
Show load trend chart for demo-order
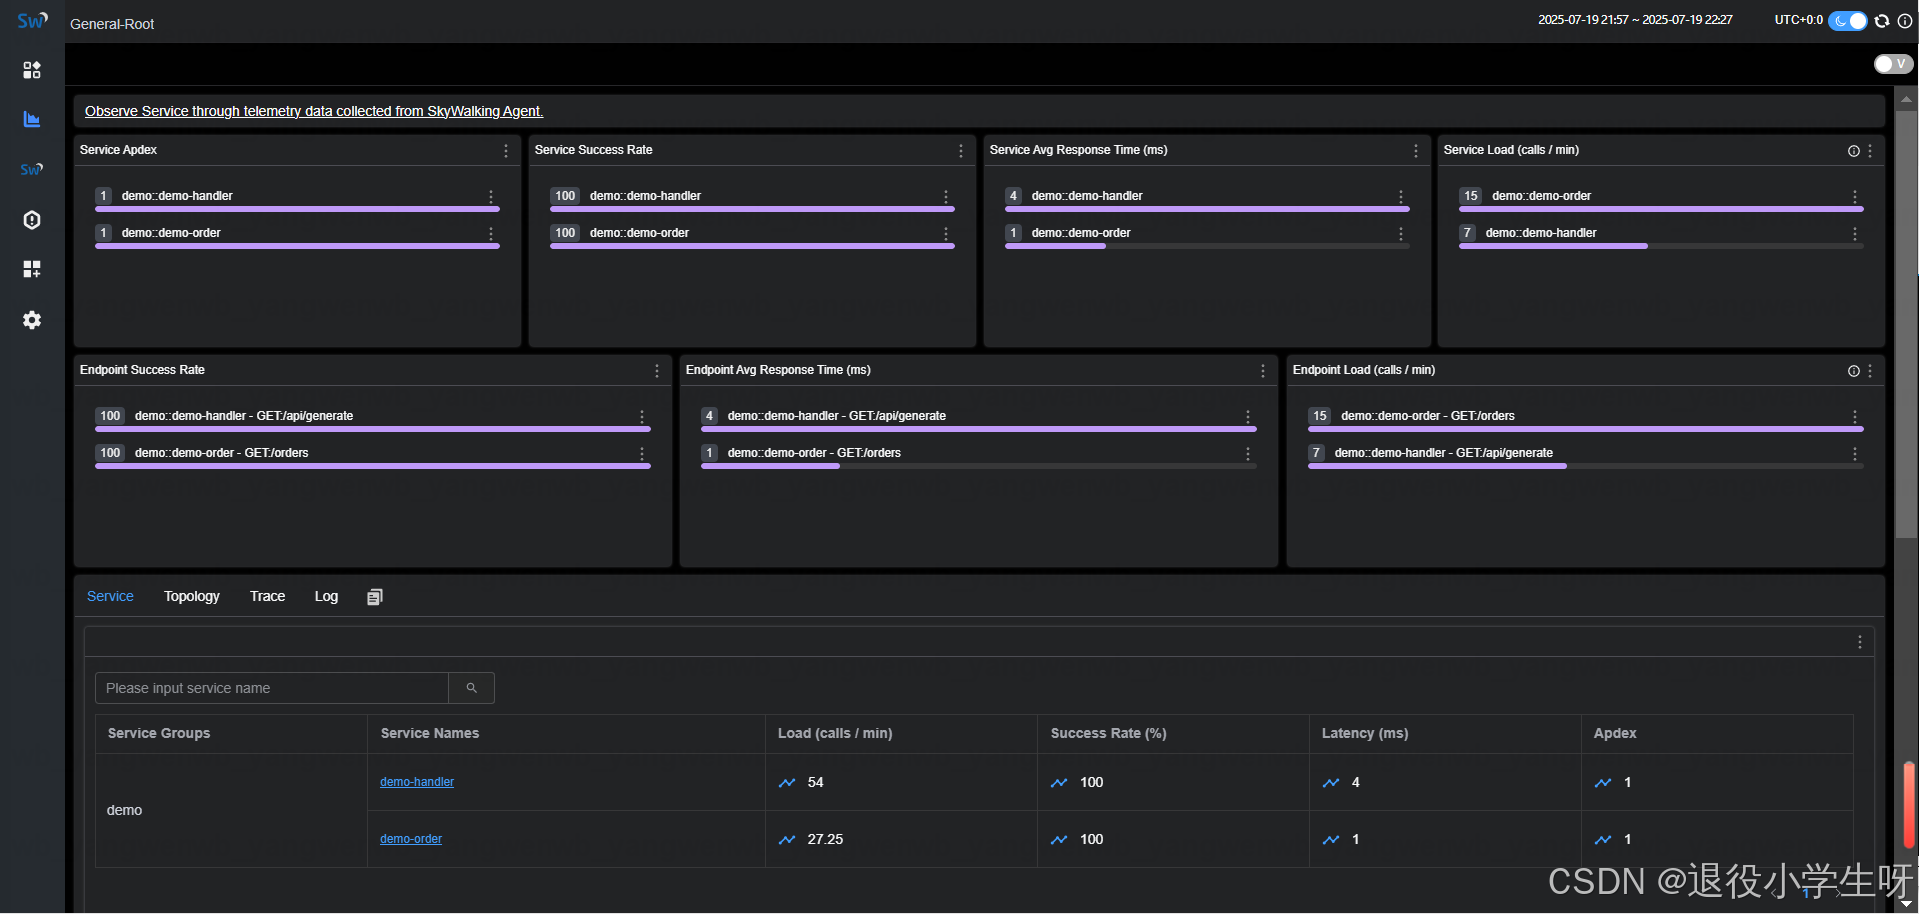tap(787, 840)
